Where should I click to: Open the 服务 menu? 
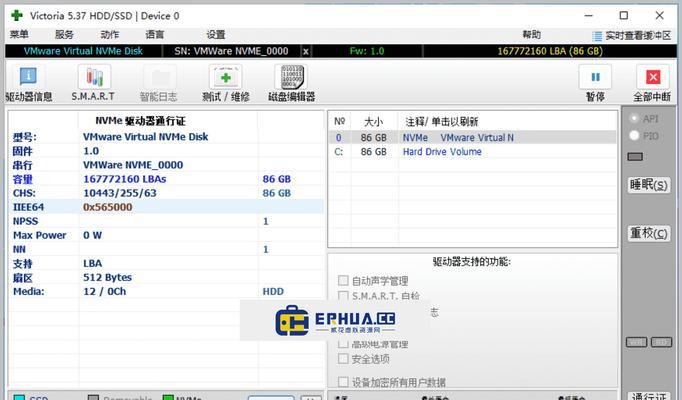[64, 34]
